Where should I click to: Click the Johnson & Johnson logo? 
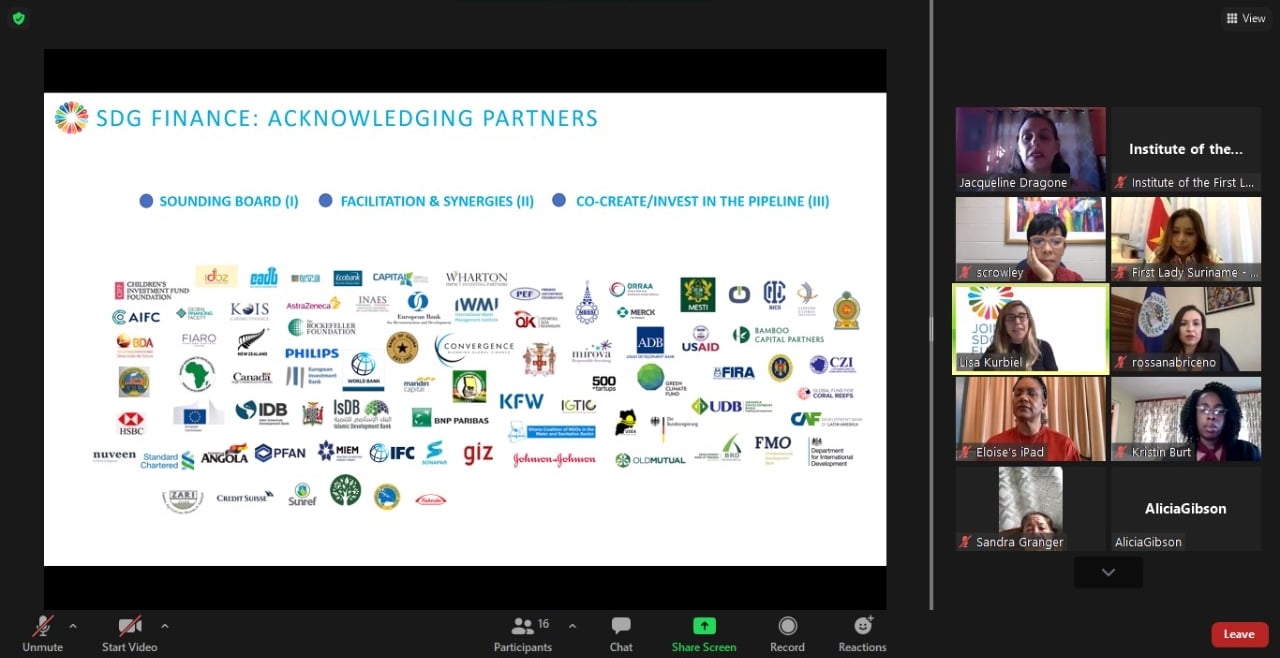(554, 460)
